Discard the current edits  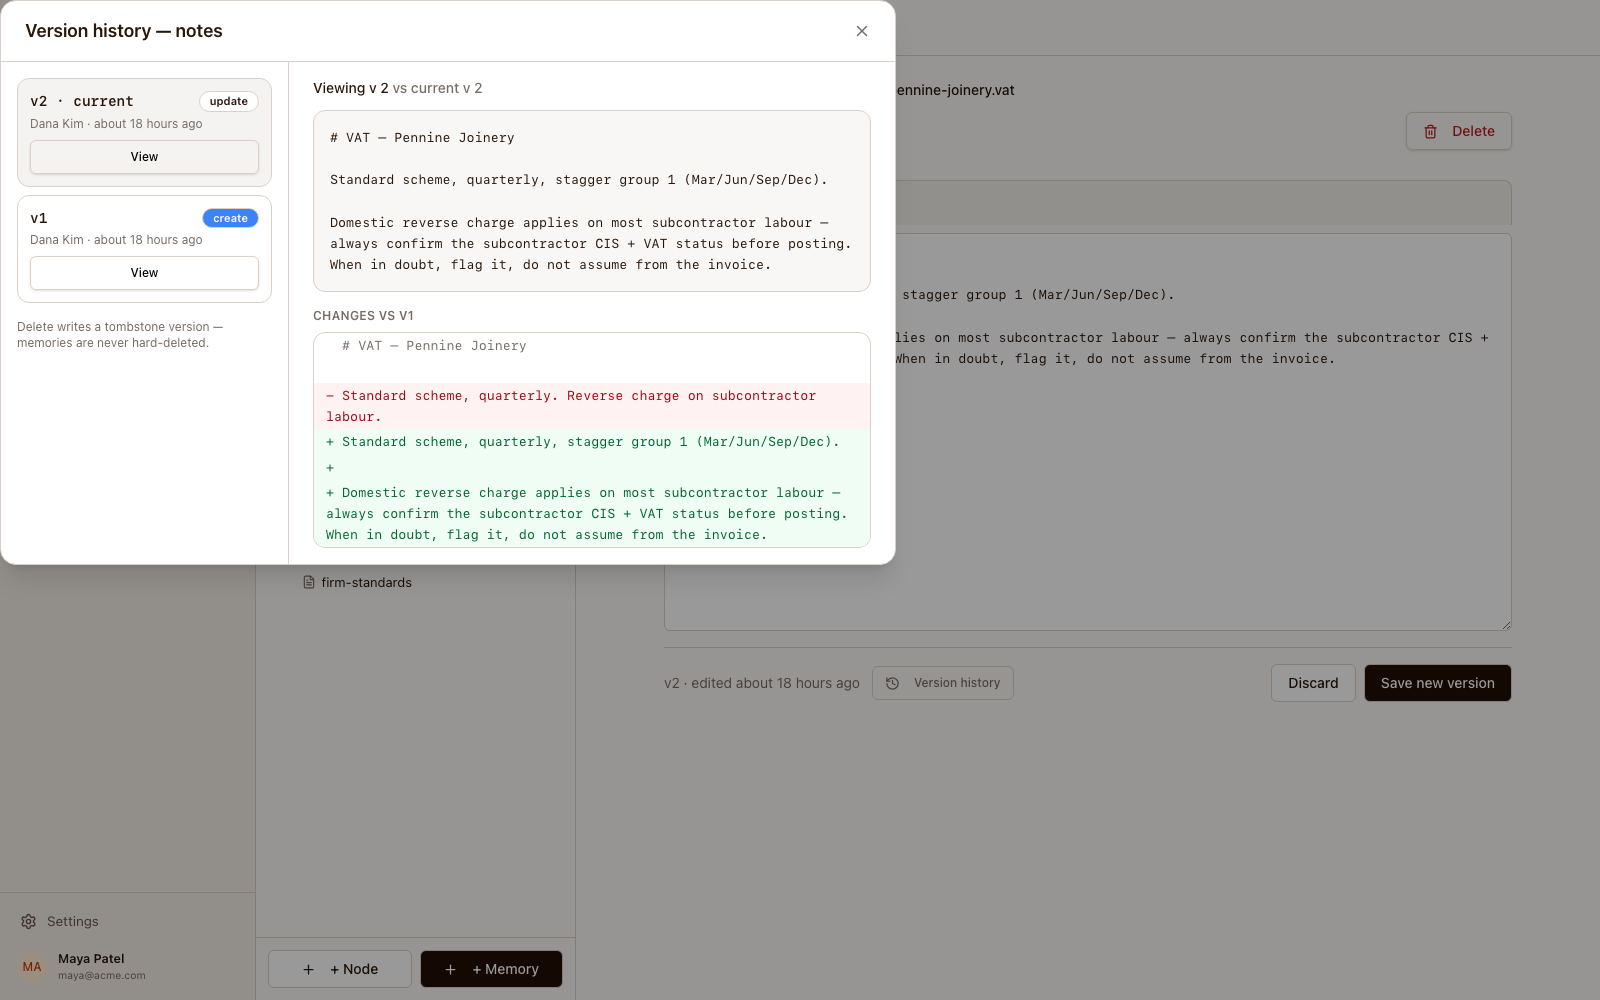click(1313, 683)
